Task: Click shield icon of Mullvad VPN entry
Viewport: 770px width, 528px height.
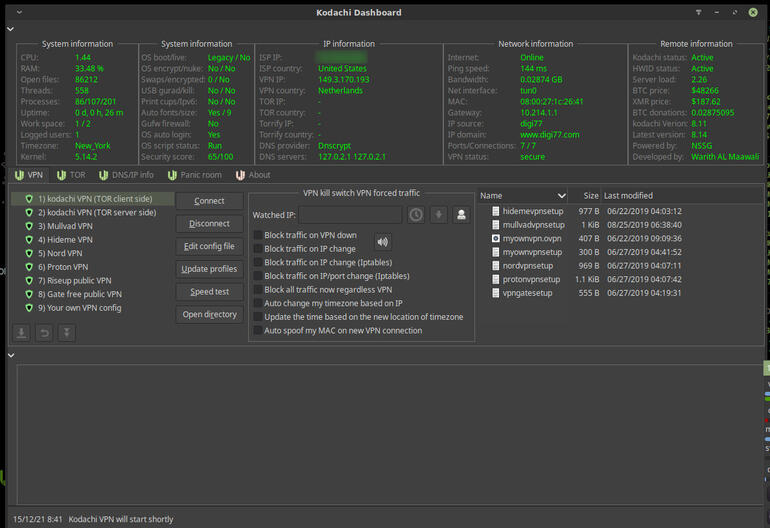Action: point(29,226)
